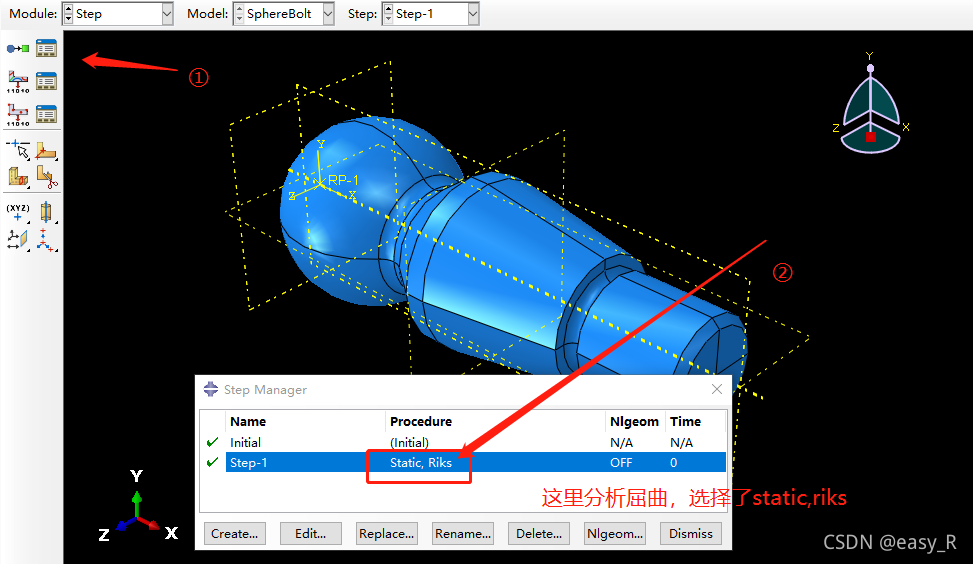Click the Static, Riks procedure cell
The width and height of the screenshot is (973, 564).
coord(421,462)
